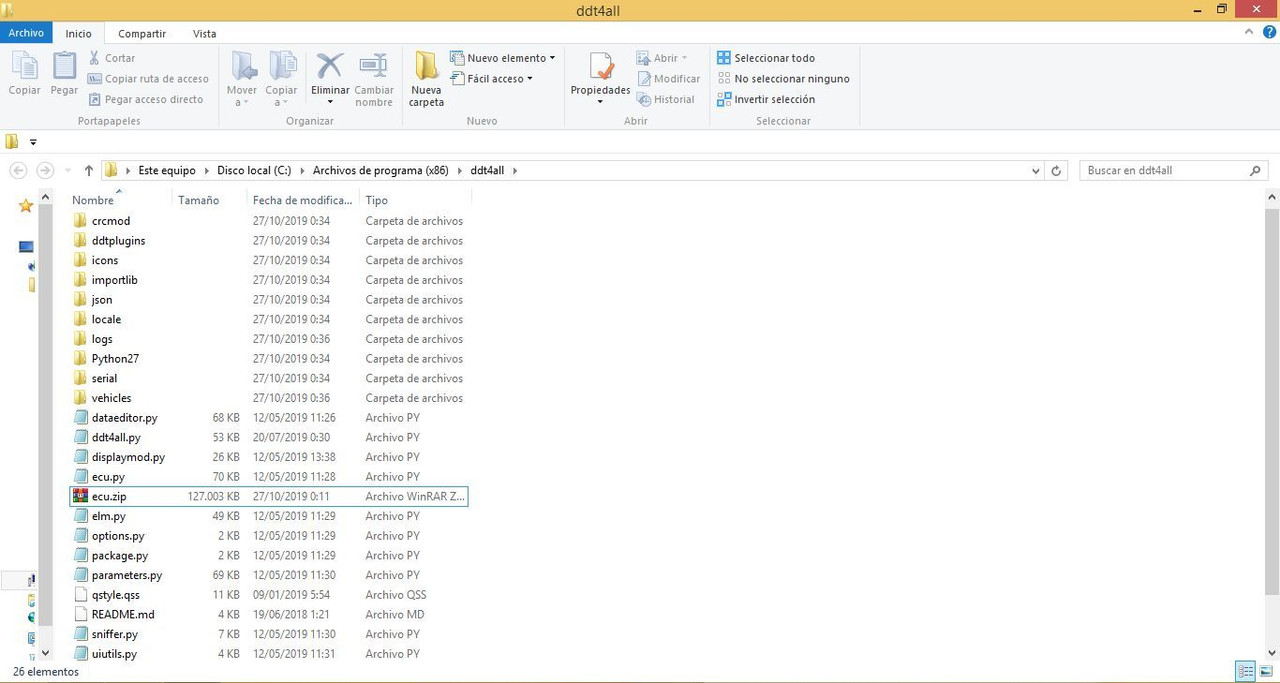Open the Nuevo elemento dropdown
The image size is (1280, 683).
pos(503,58)
